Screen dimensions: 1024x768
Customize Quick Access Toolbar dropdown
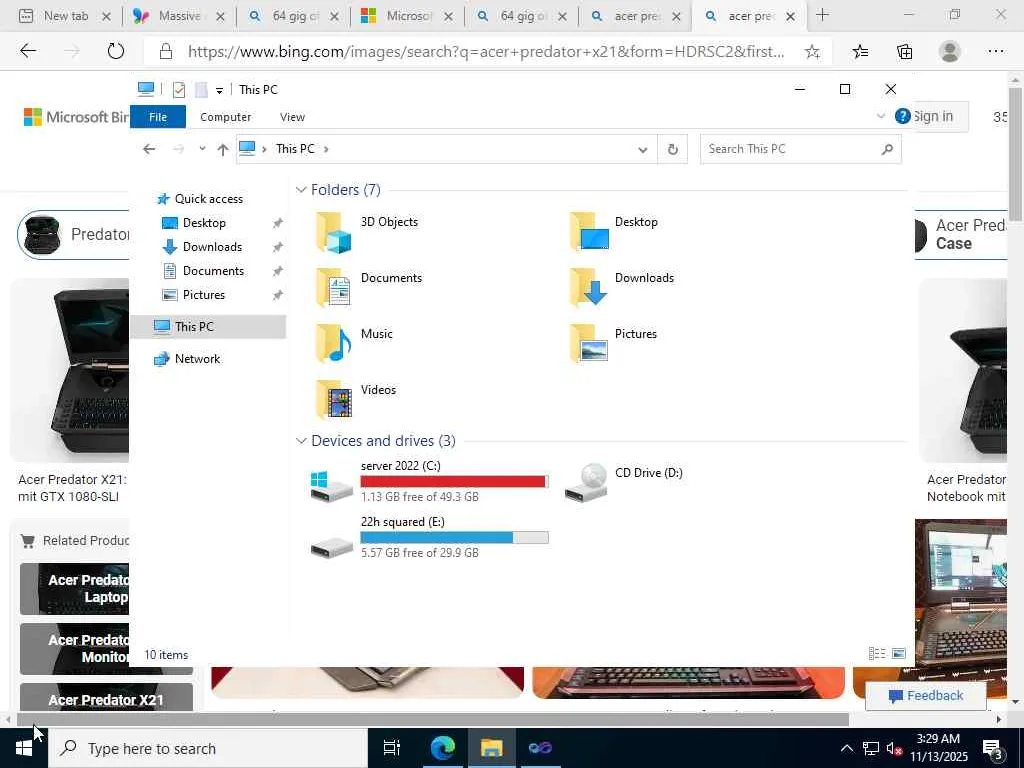click(x=219, y=90)
